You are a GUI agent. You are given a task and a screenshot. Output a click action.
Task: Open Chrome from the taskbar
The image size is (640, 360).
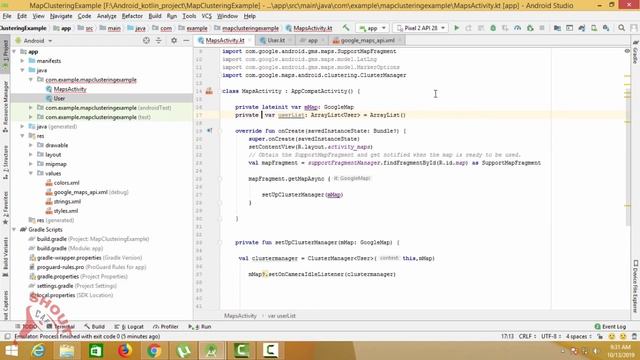click(154, 351)
